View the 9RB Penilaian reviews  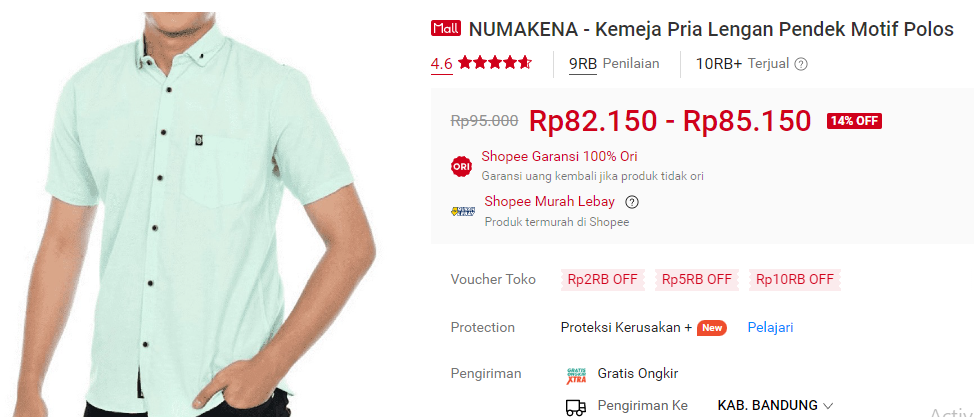(x=614, y=63)
